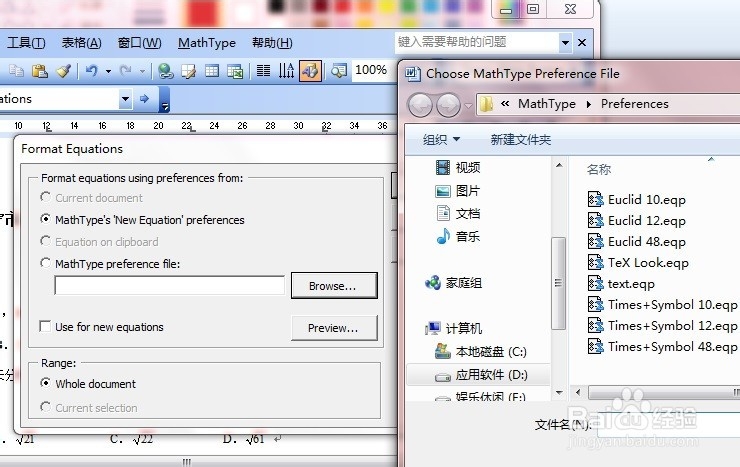This screenshot has height=467, width=740.
Task: Sort files by 名称 column header
Action: pos(599,169)
